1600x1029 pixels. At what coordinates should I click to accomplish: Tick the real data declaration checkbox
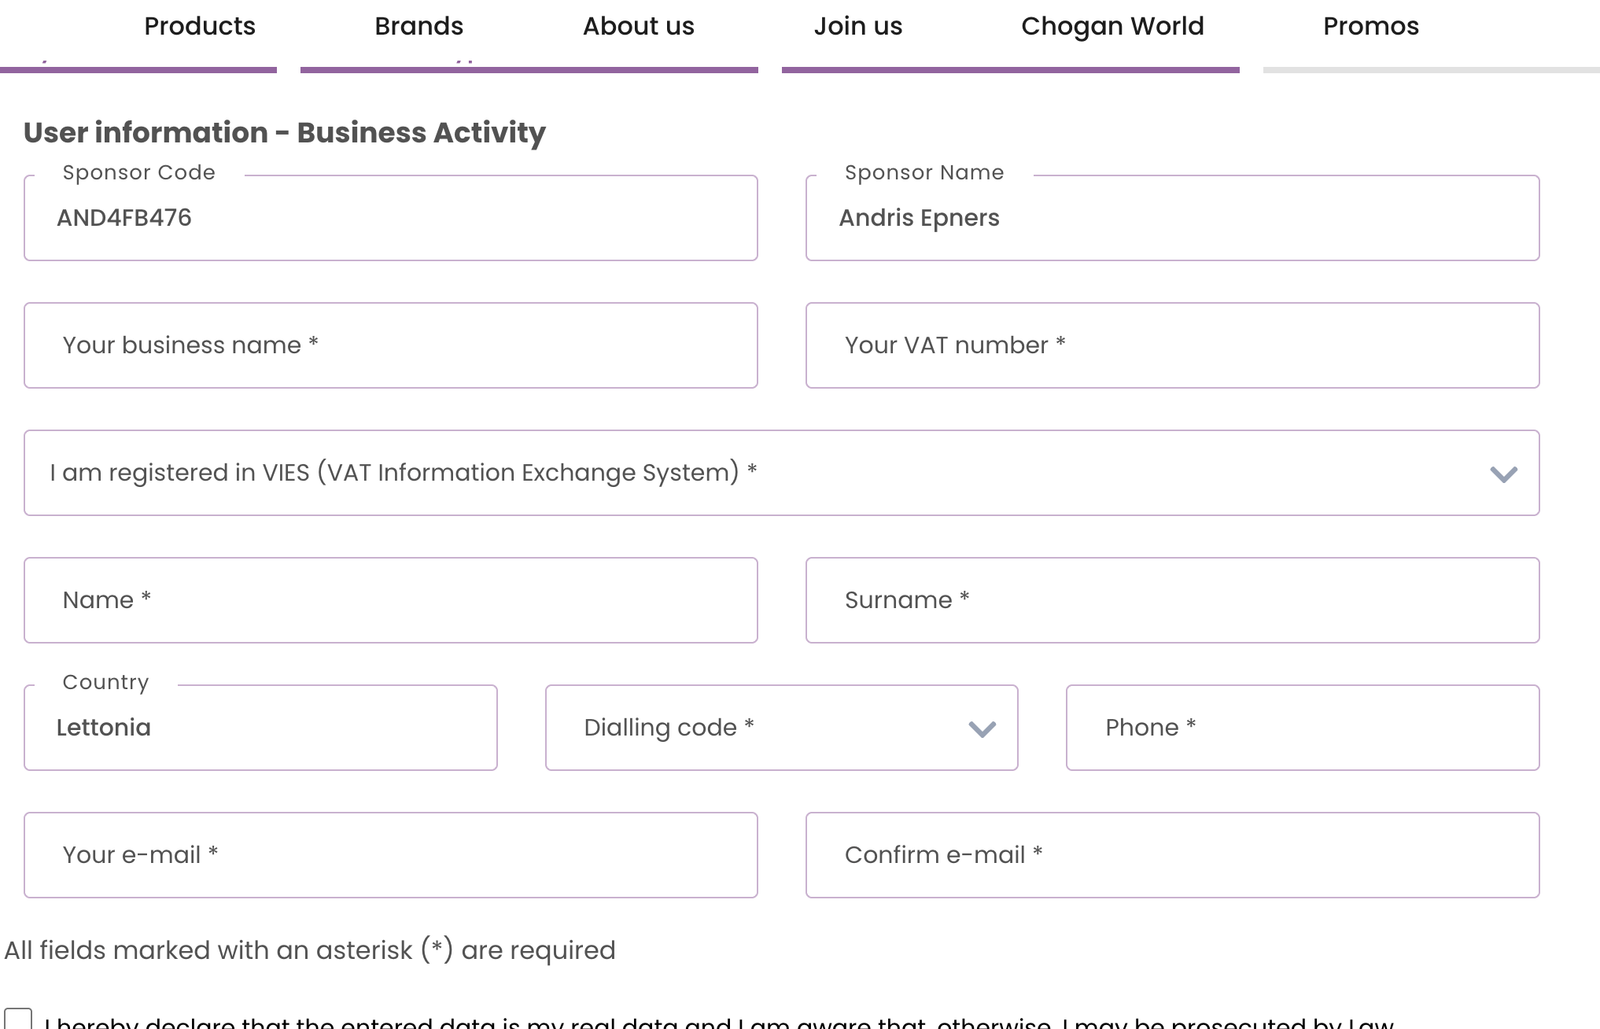(x=18, y=1020)
